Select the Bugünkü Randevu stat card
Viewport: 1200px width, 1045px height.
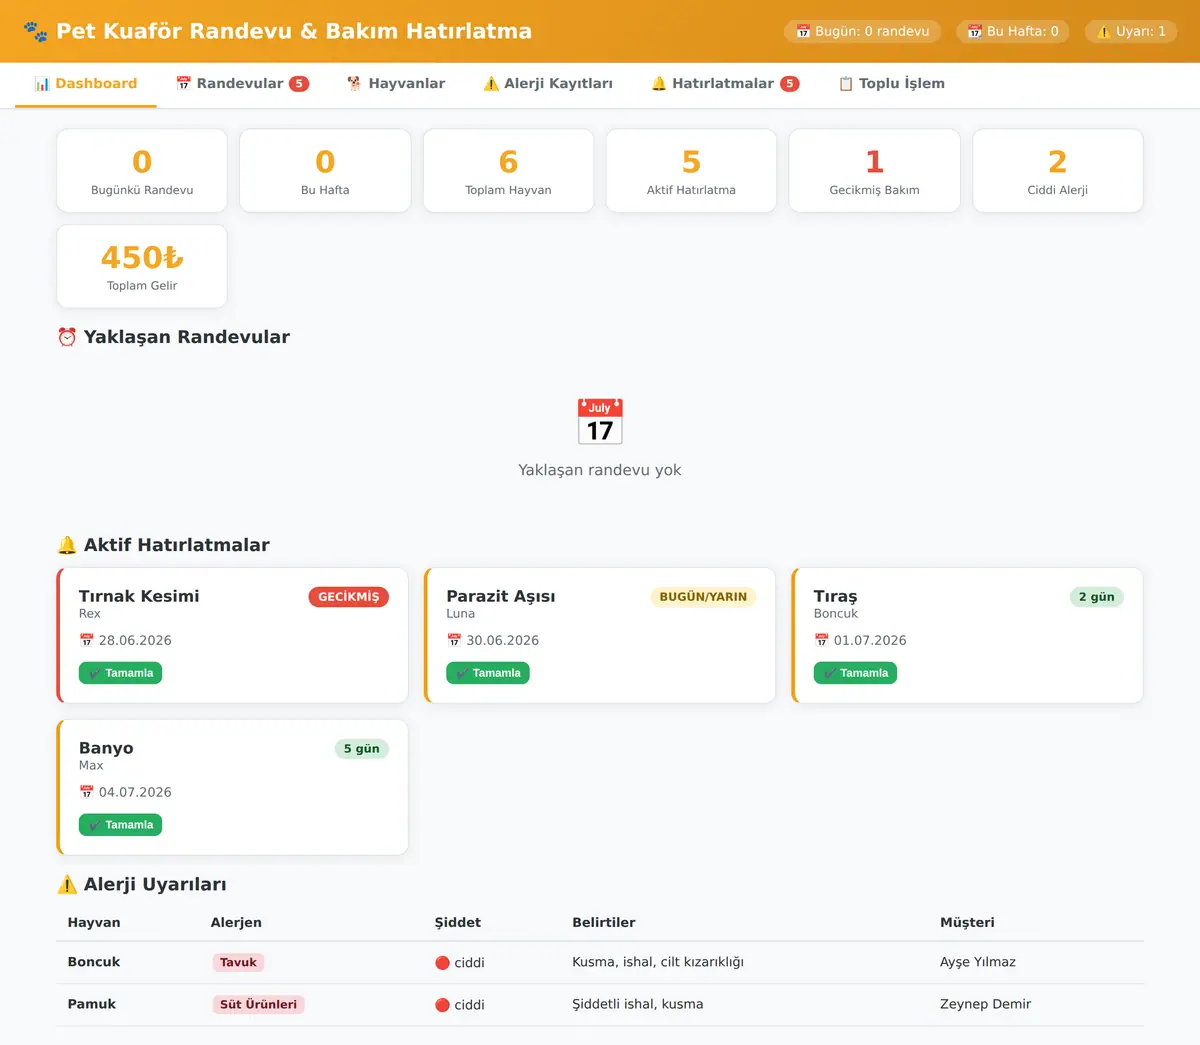142,171
